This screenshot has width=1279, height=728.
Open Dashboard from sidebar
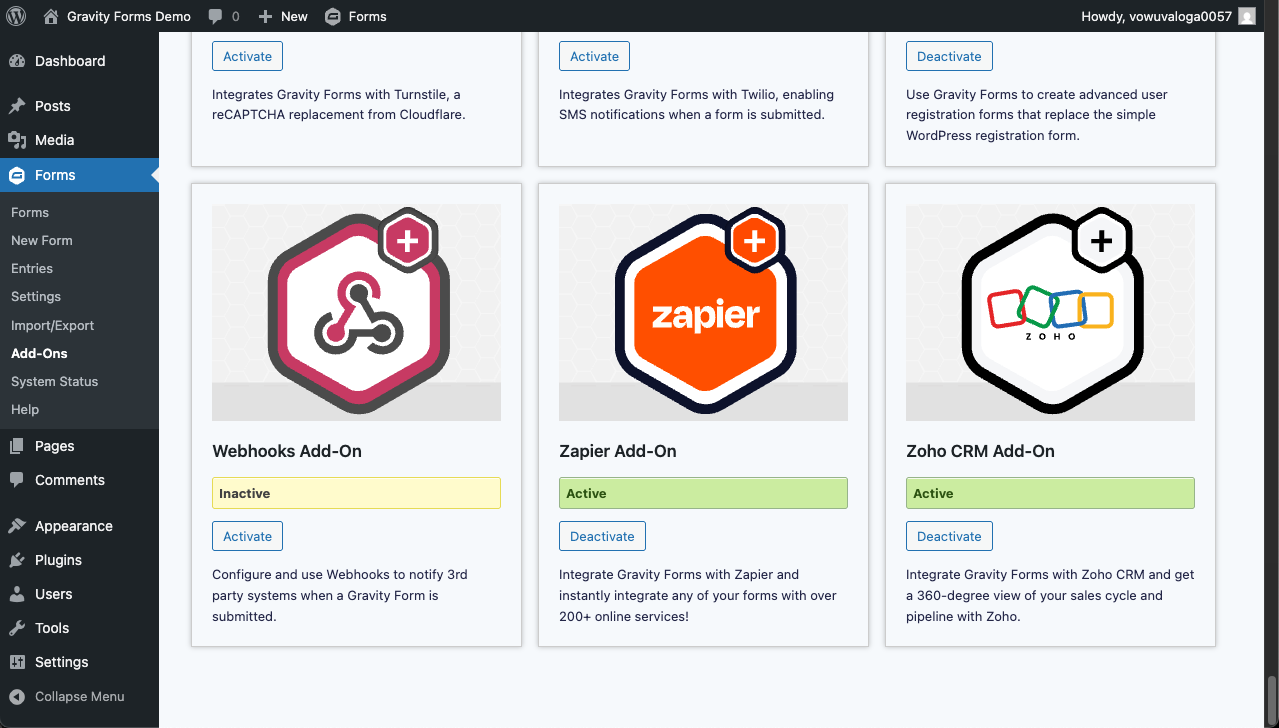[x=69, y=61]
